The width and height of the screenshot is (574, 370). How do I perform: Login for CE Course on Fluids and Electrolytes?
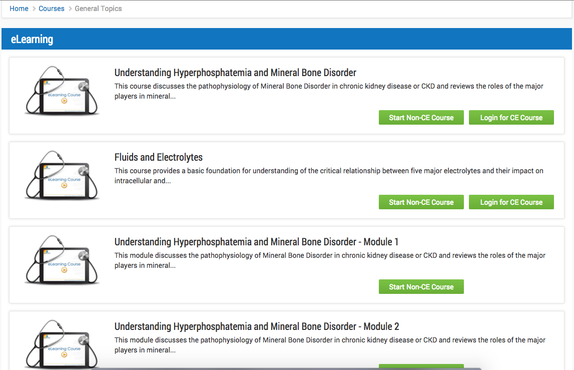(x=511, y=202)
